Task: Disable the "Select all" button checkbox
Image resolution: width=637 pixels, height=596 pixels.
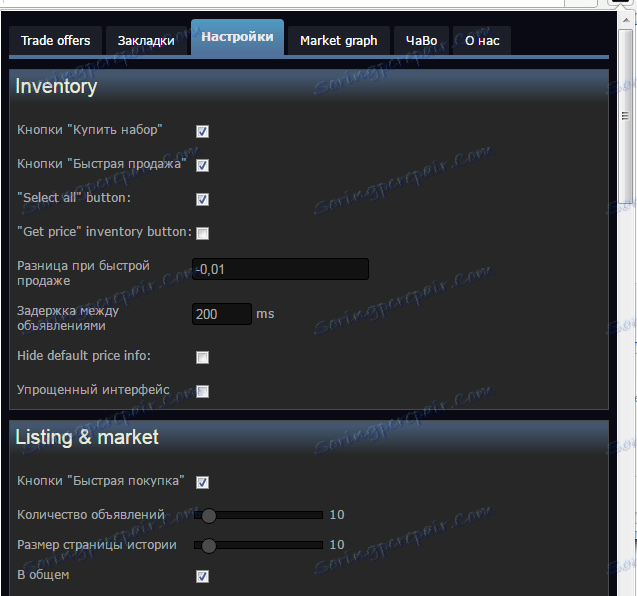Action: (x=202, y=199)
